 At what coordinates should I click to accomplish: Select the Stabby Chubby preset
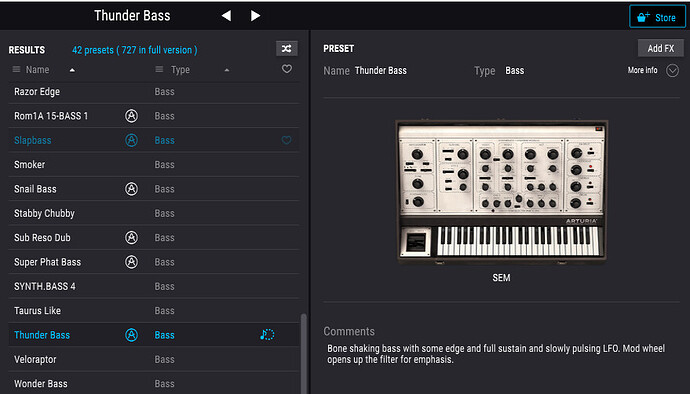coord(154,213)
